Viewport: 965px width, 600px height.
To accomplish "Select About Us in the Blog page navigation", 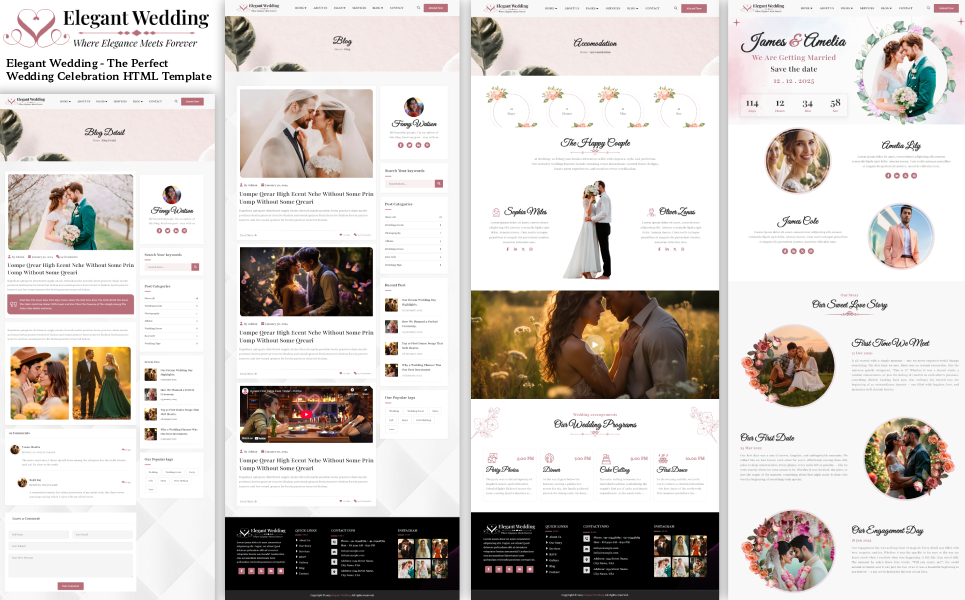I will [320, 7].
